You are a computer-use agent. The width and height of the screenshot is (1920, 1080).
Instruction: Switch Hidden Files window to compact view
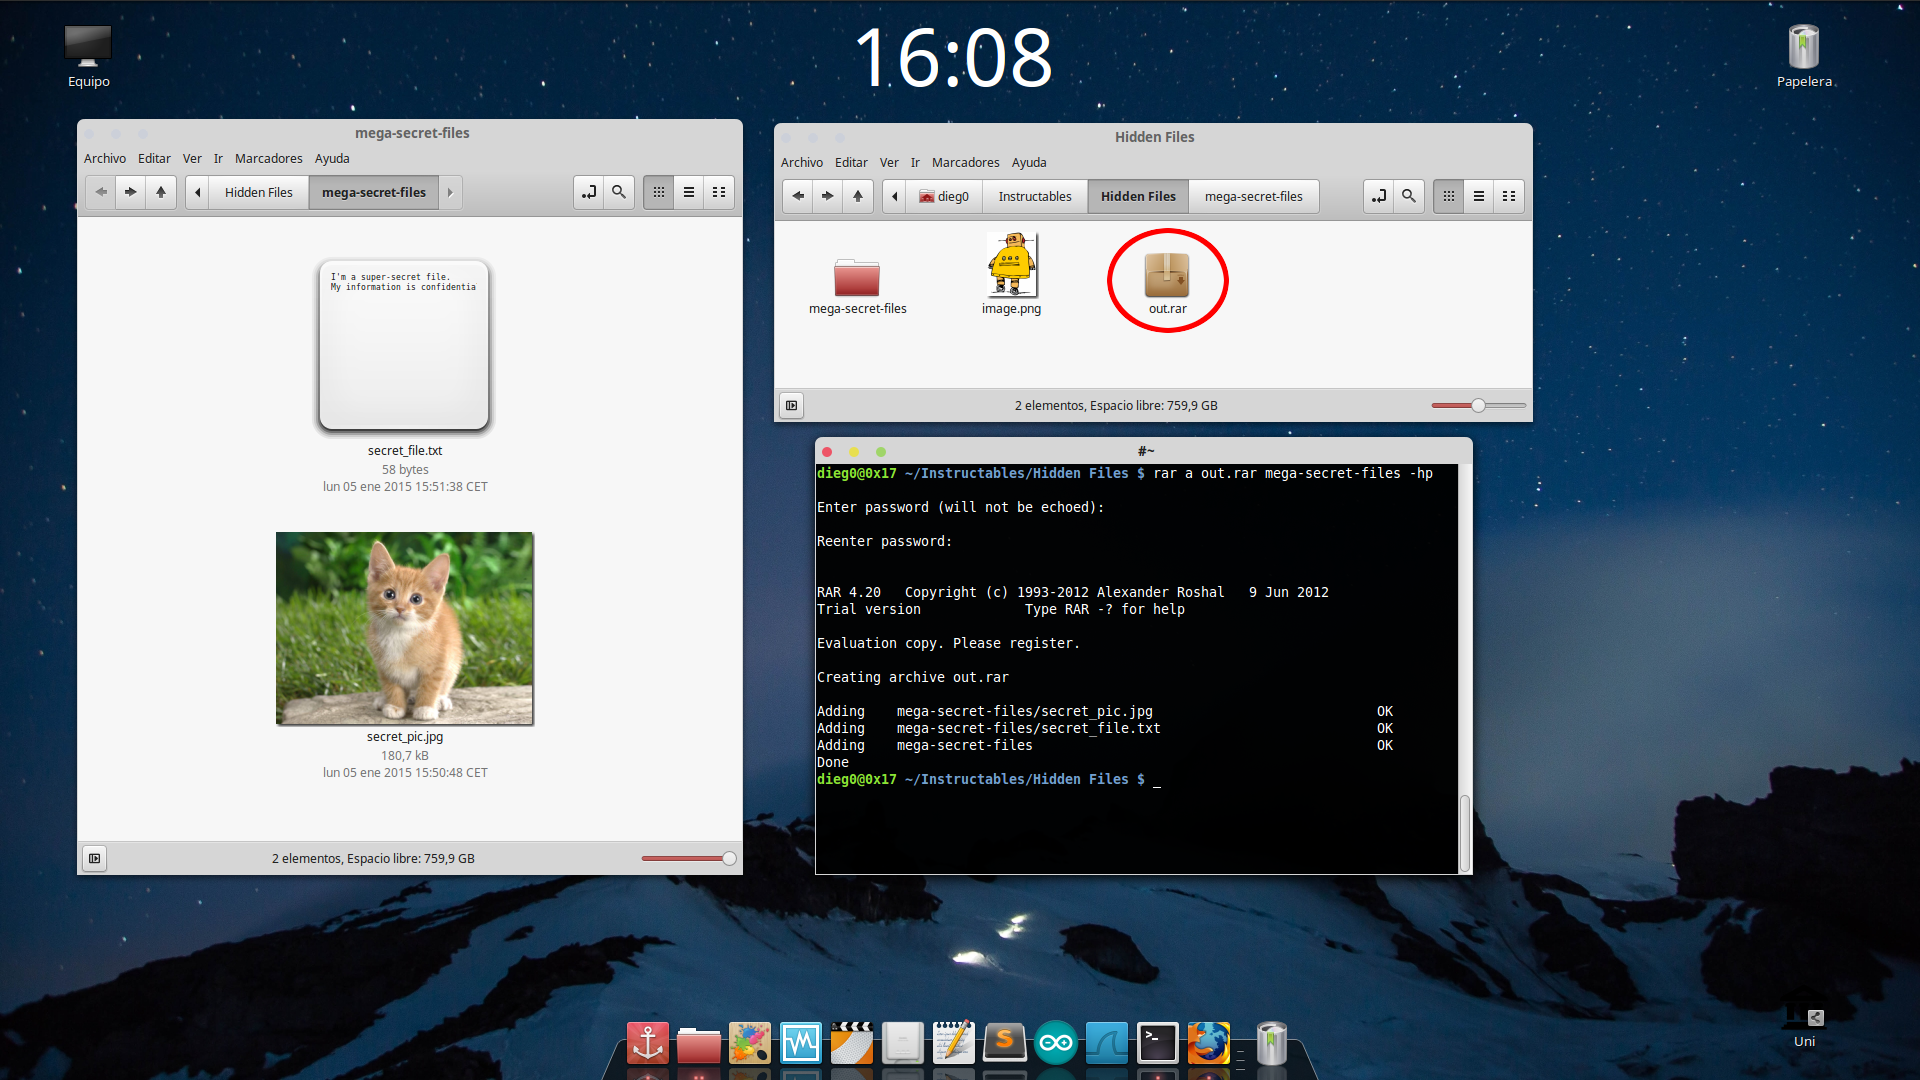(x=1509, y=196)
